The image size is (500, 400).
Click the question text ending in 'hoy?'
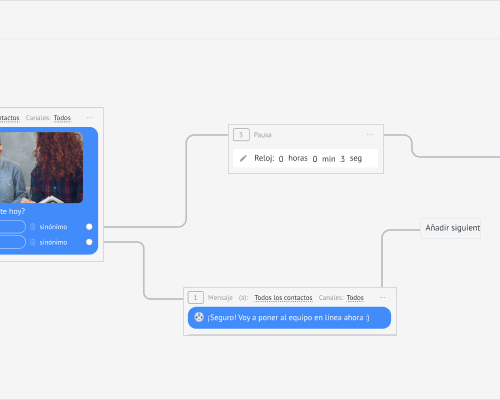12,211
